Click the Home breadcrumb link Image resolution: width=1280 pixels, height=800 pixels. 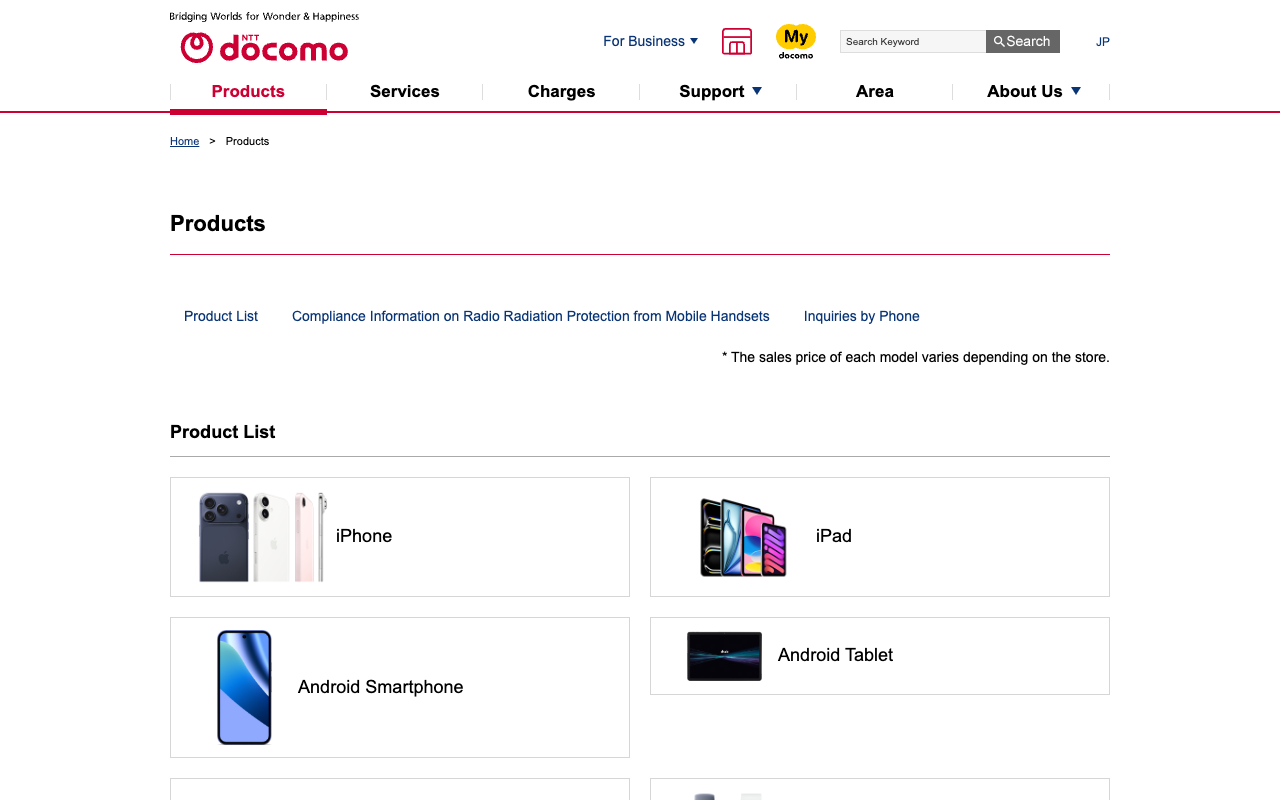coord(184,141)
